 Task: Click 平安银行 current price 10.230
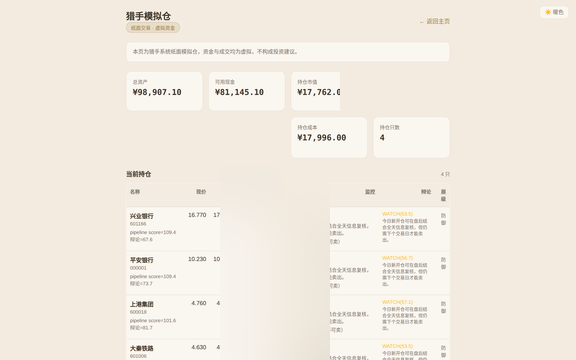point(197,259)
